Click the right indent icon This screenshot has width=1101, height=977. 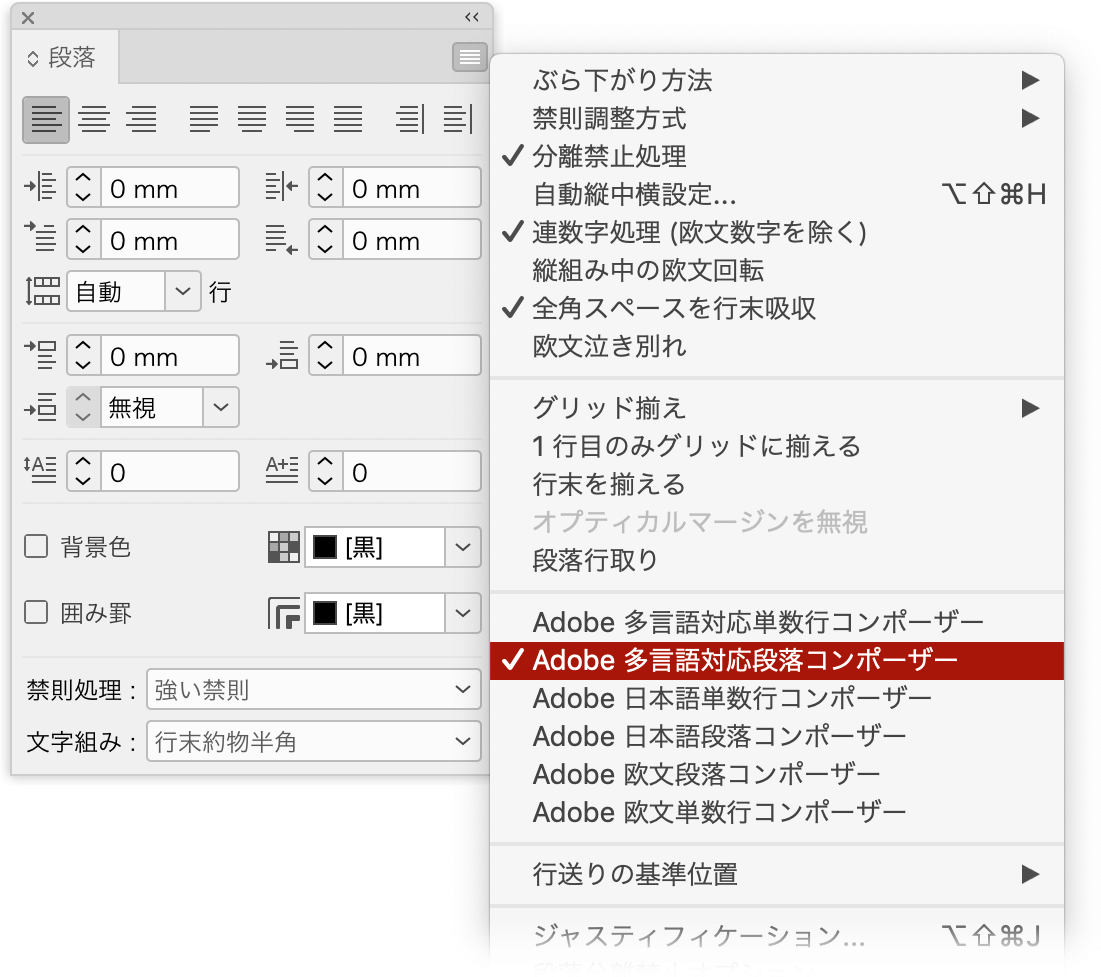(282, 187)
